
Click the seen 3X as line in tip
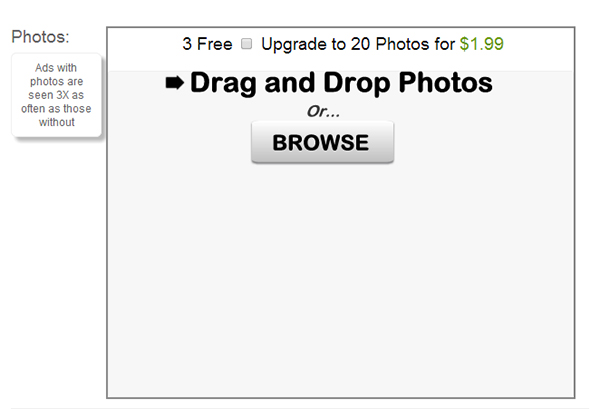56,95
